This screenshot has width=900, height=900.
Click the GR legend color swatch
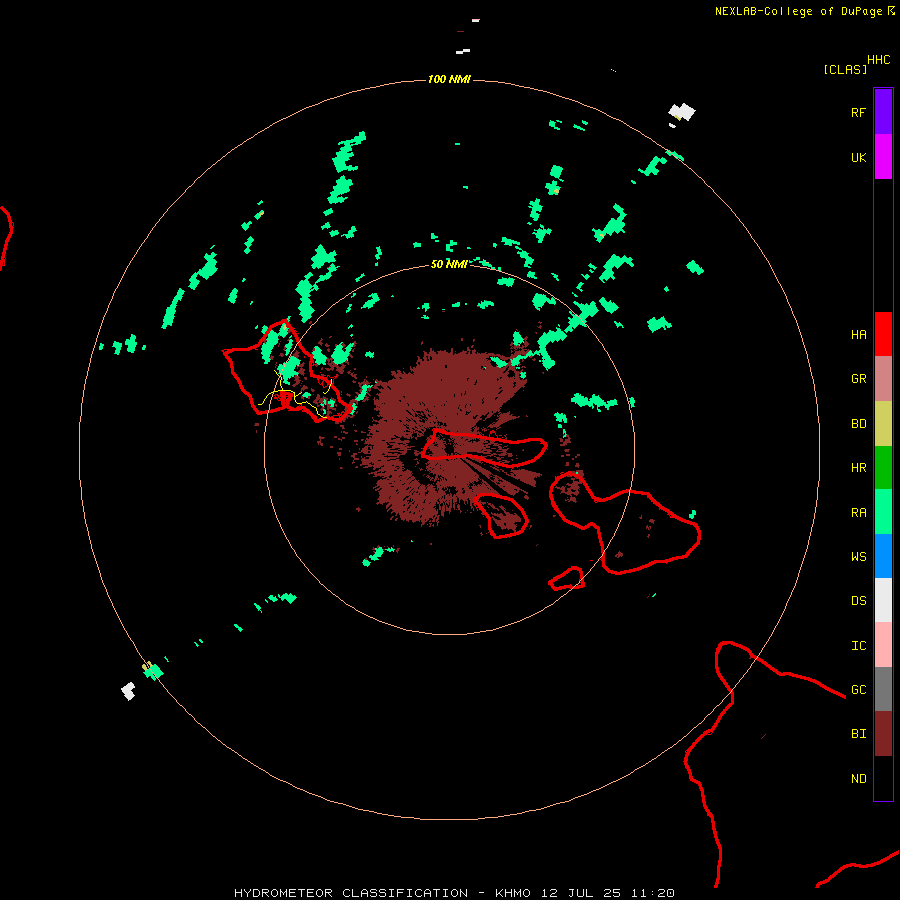click(x=883, y=379)
